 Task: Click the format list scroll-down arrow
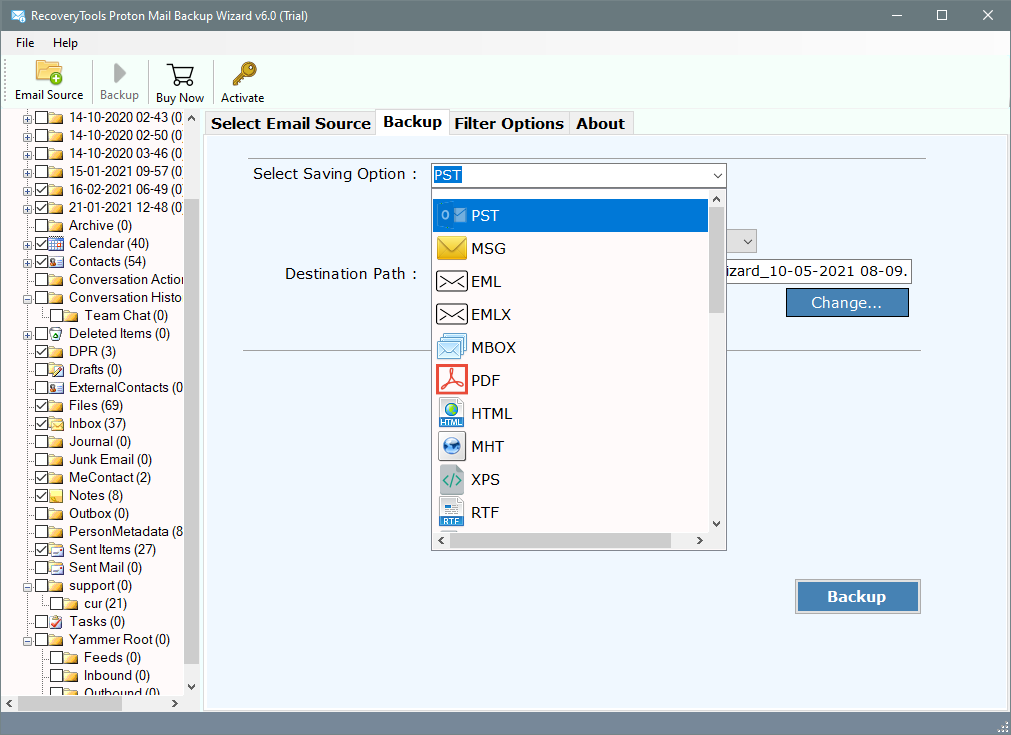pyautogui.click(x=716, y=524)
